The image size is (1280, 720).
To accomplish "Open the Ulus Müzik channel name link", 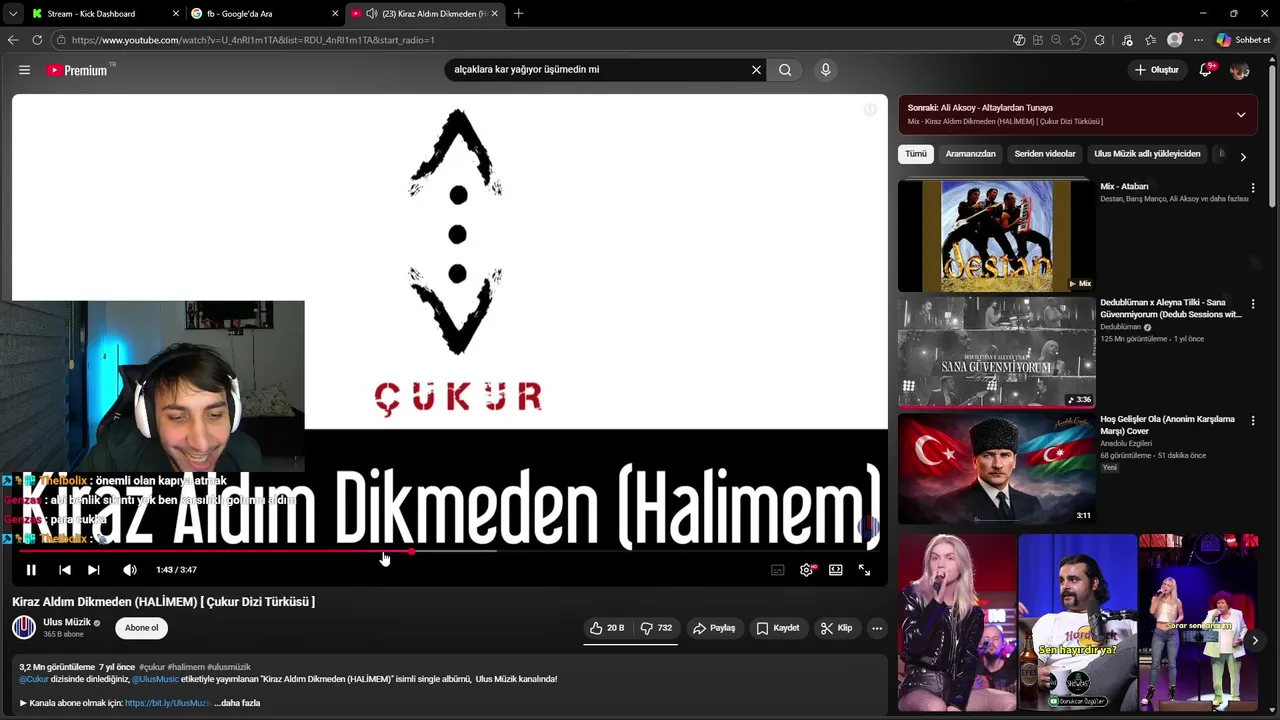I will coord(67,622).
